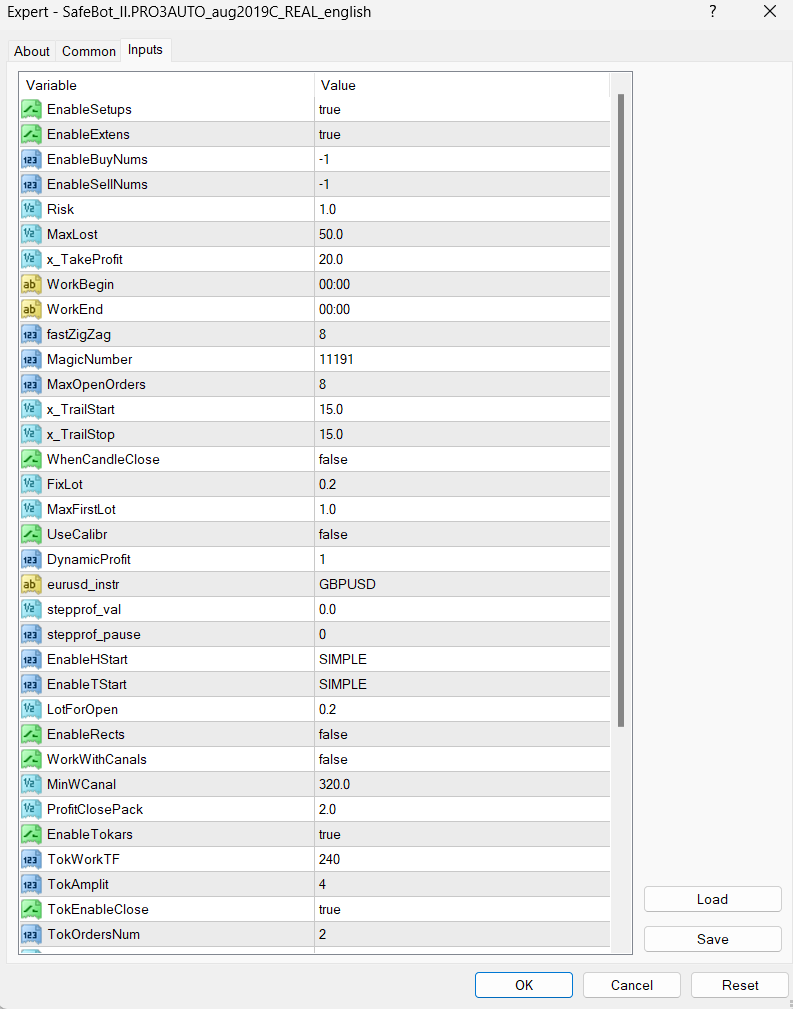This screenshot has height=1009, width=793.
Task: Click the eurusd_instr string type icon
Action: pos(32,584)
